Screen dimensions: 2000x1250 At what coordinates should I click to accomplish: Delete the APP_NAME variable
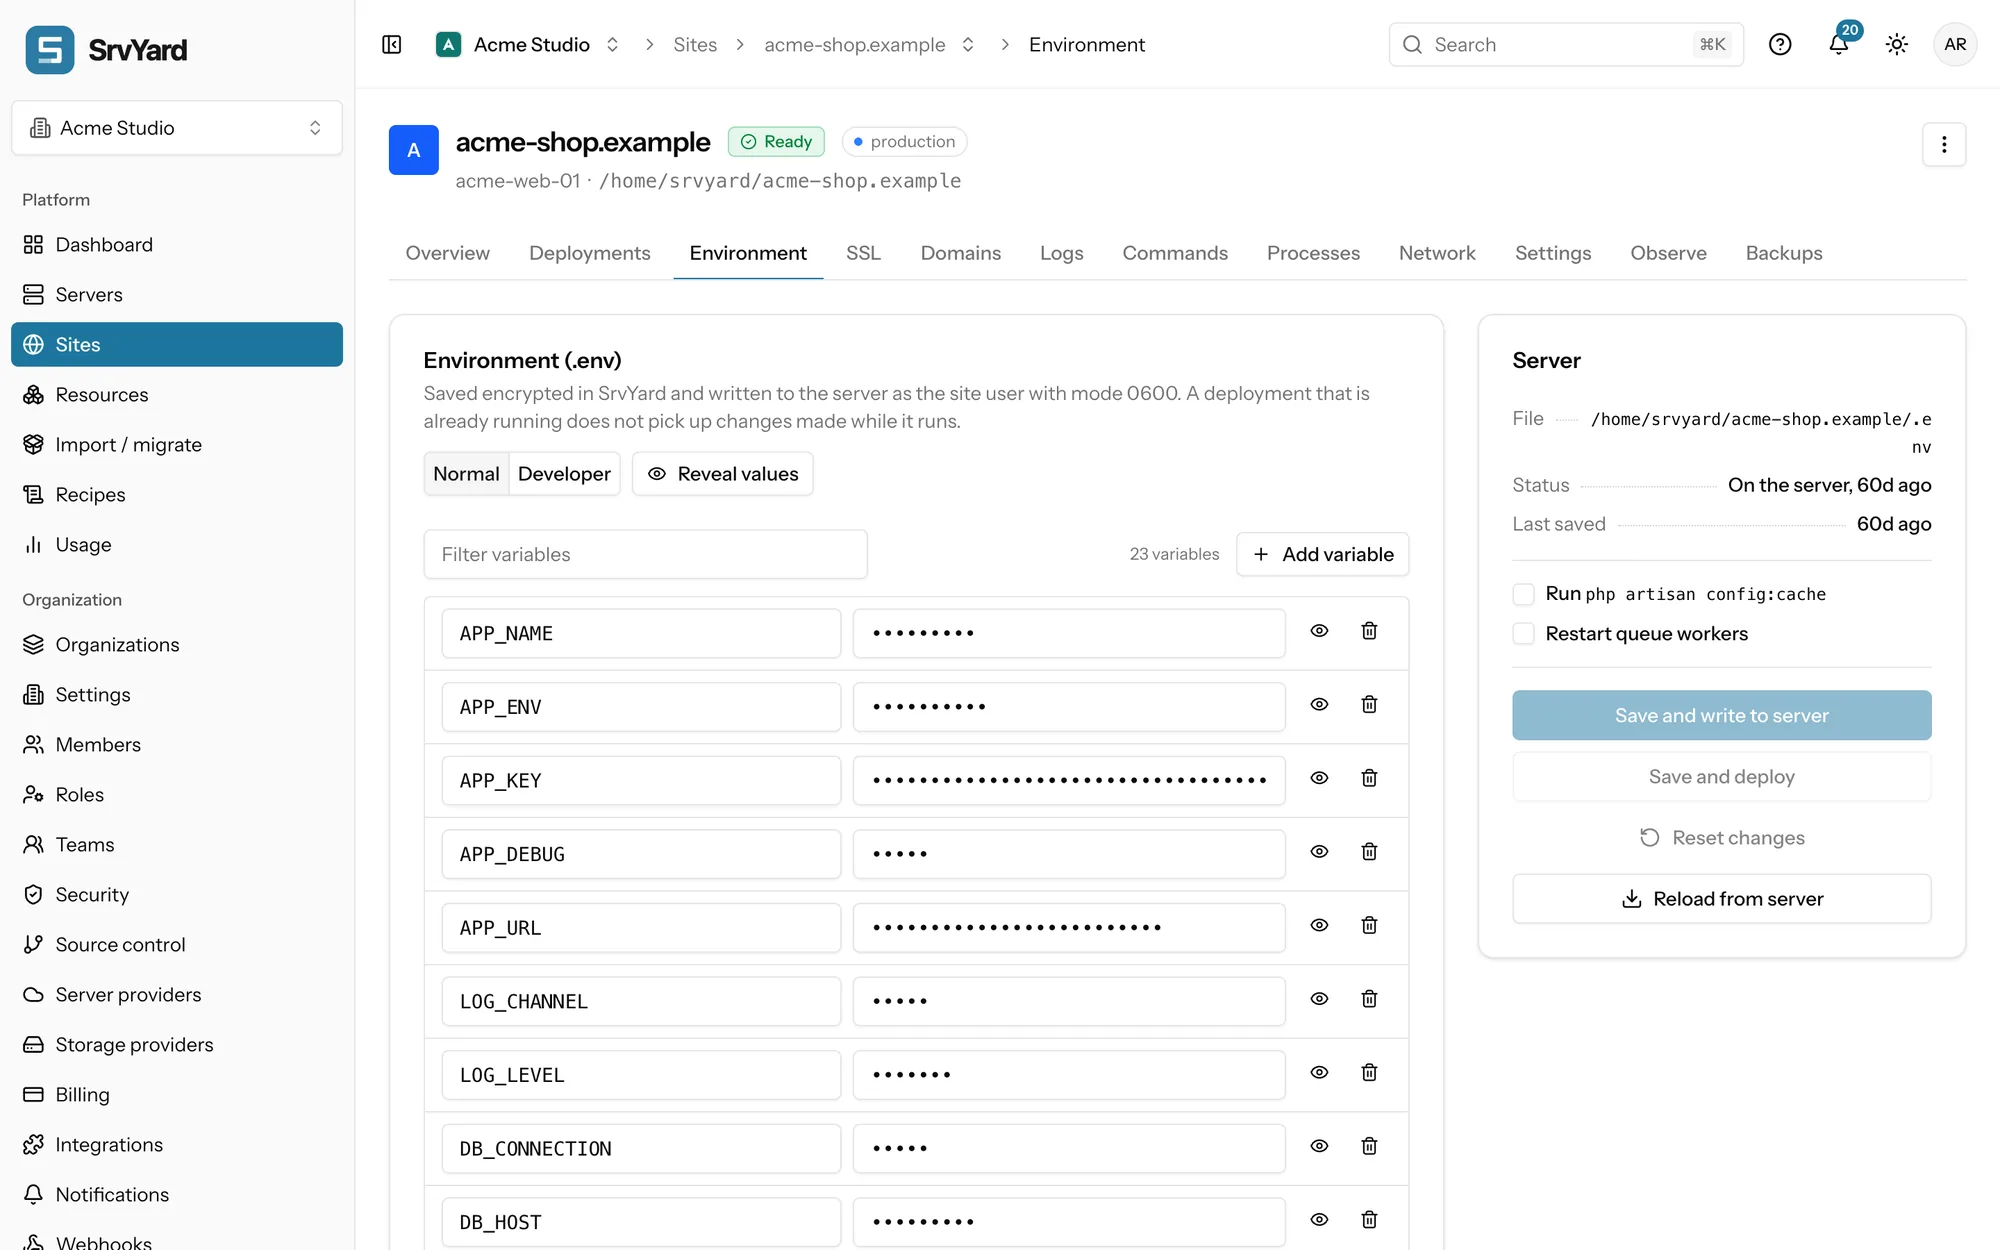point(1369,631)
